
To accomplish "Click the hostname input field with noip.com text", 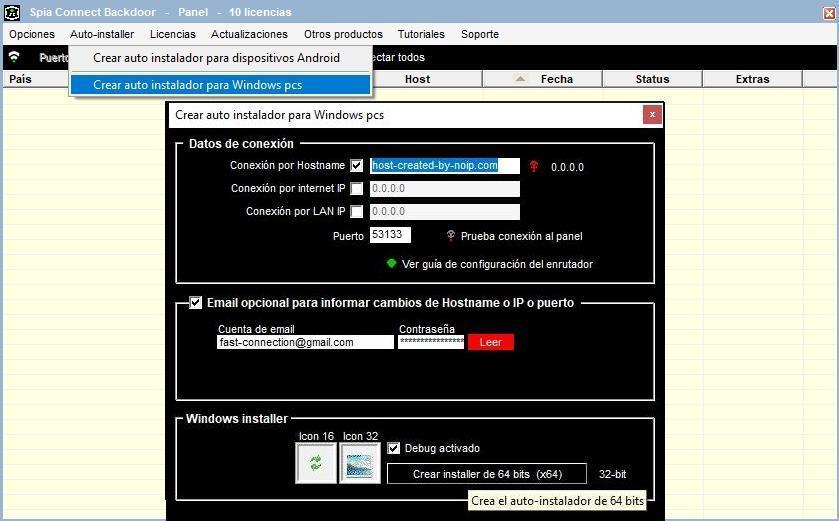I will 445,166.
